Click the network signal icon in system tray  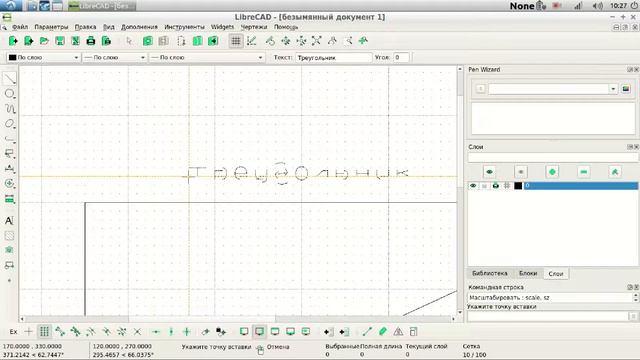(x=578, y=6)
